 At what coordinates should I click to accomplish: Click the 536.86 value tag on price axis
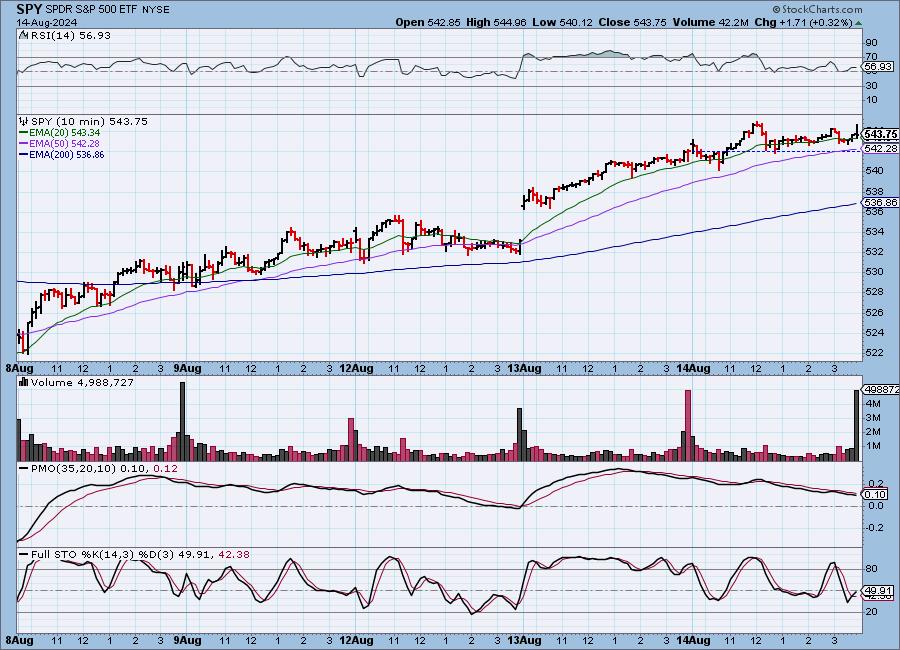point(880,202)
